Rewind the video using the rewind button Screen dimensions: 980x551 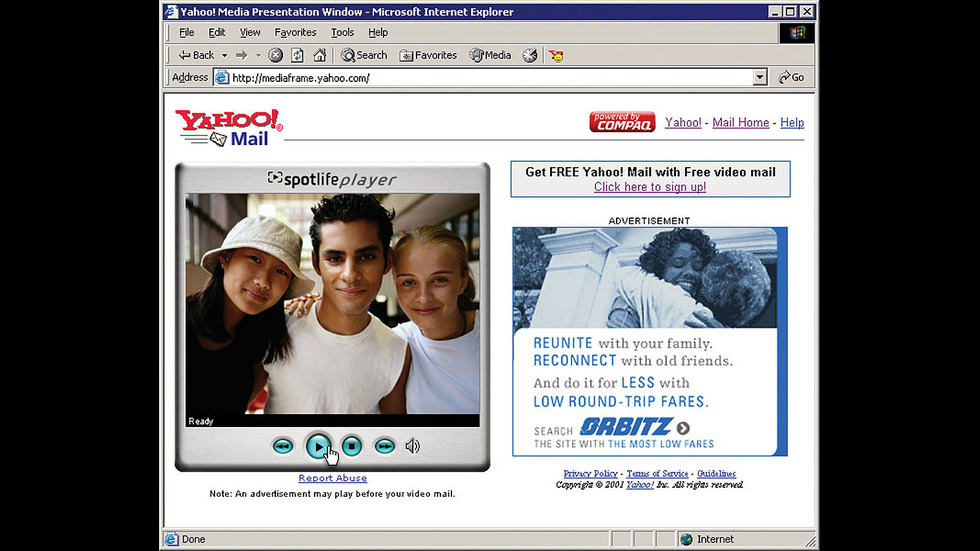[283, 446]
